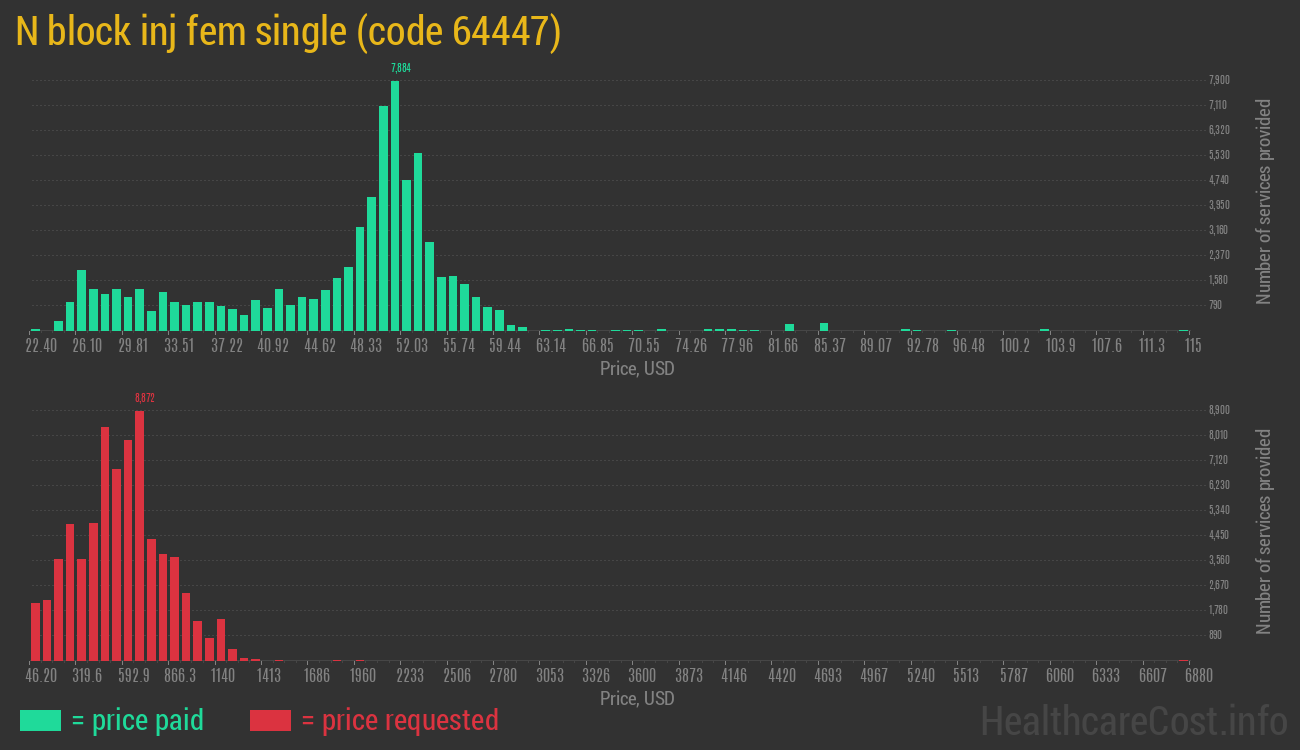Click the 22.40 tick on the upper price axis

[x=41, y=346]
